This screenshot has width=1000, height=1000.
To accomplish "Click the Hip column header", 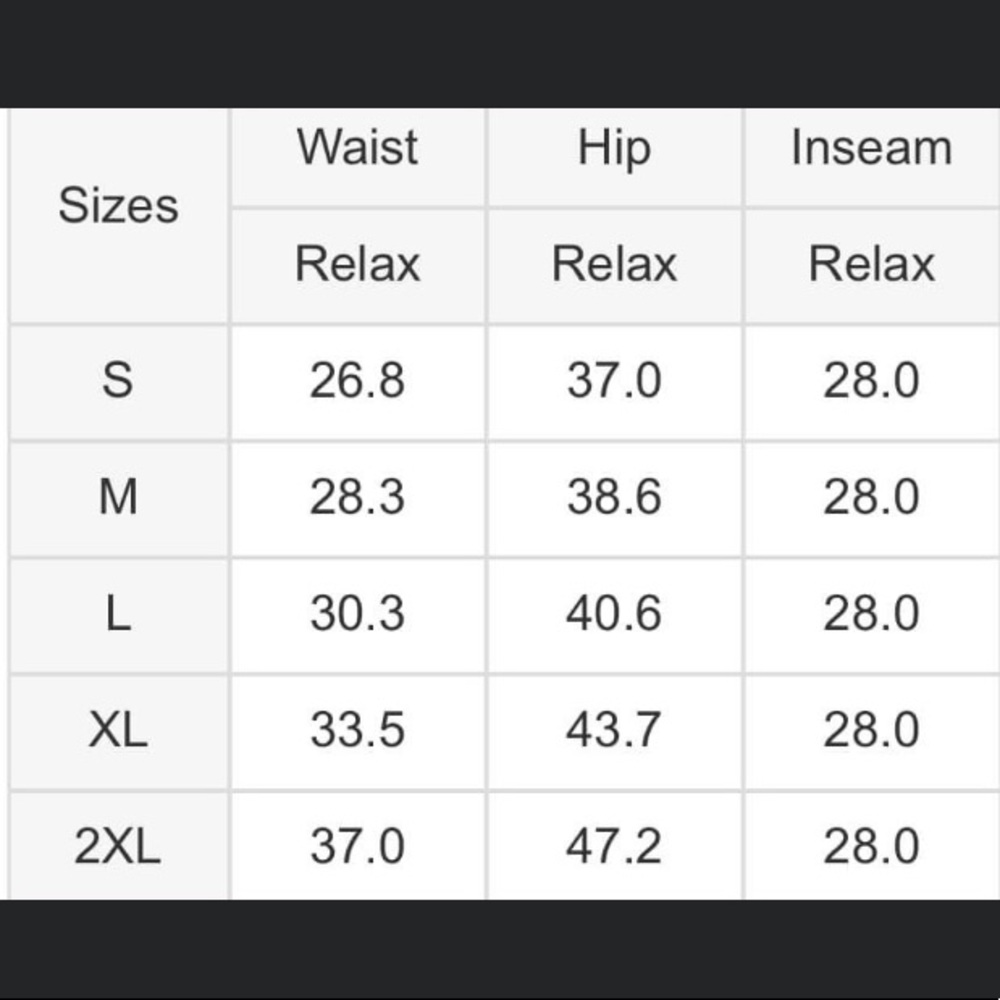I will click(614, 148).
